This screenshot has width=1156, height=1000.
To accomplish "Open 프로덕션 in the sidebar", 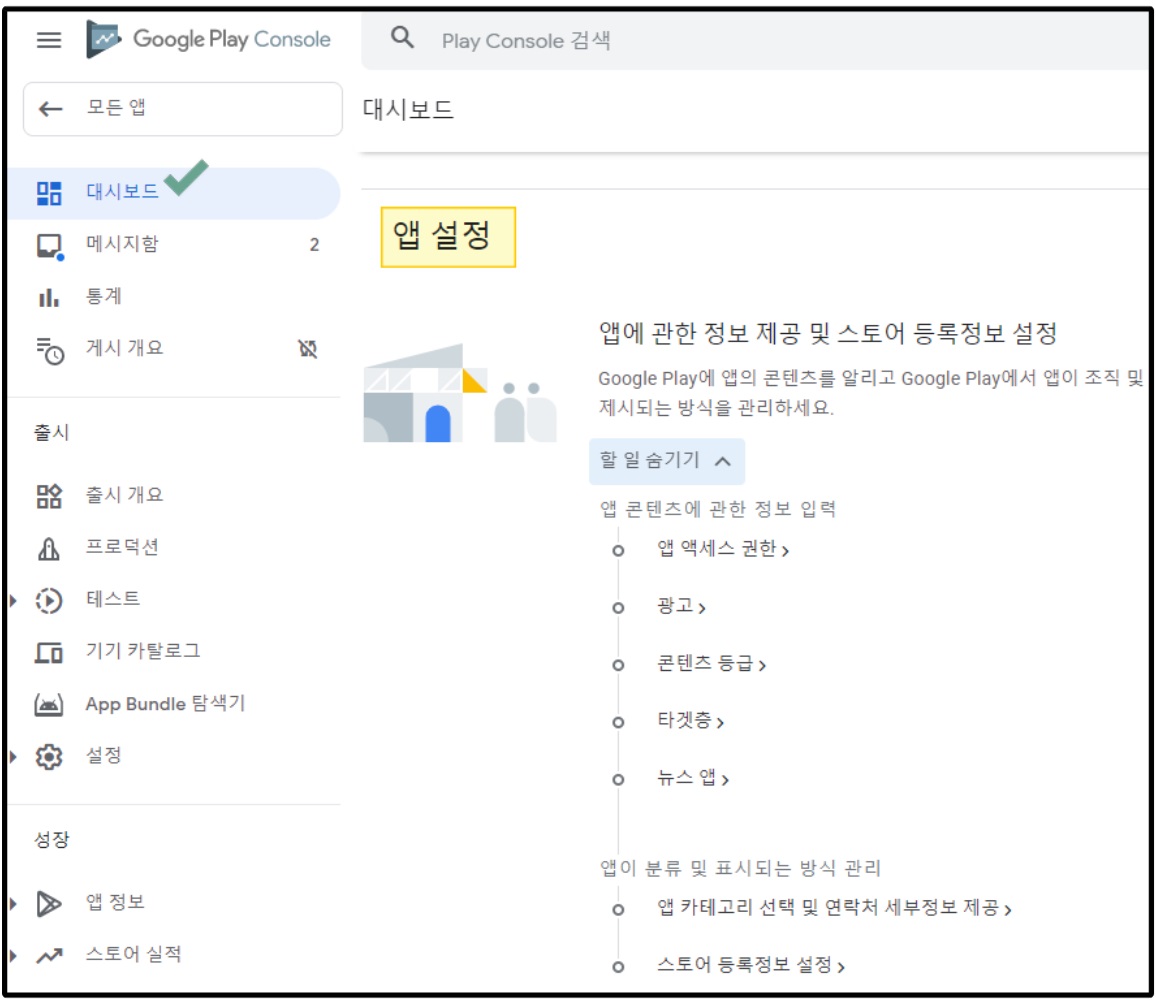I will pos(175,548).
